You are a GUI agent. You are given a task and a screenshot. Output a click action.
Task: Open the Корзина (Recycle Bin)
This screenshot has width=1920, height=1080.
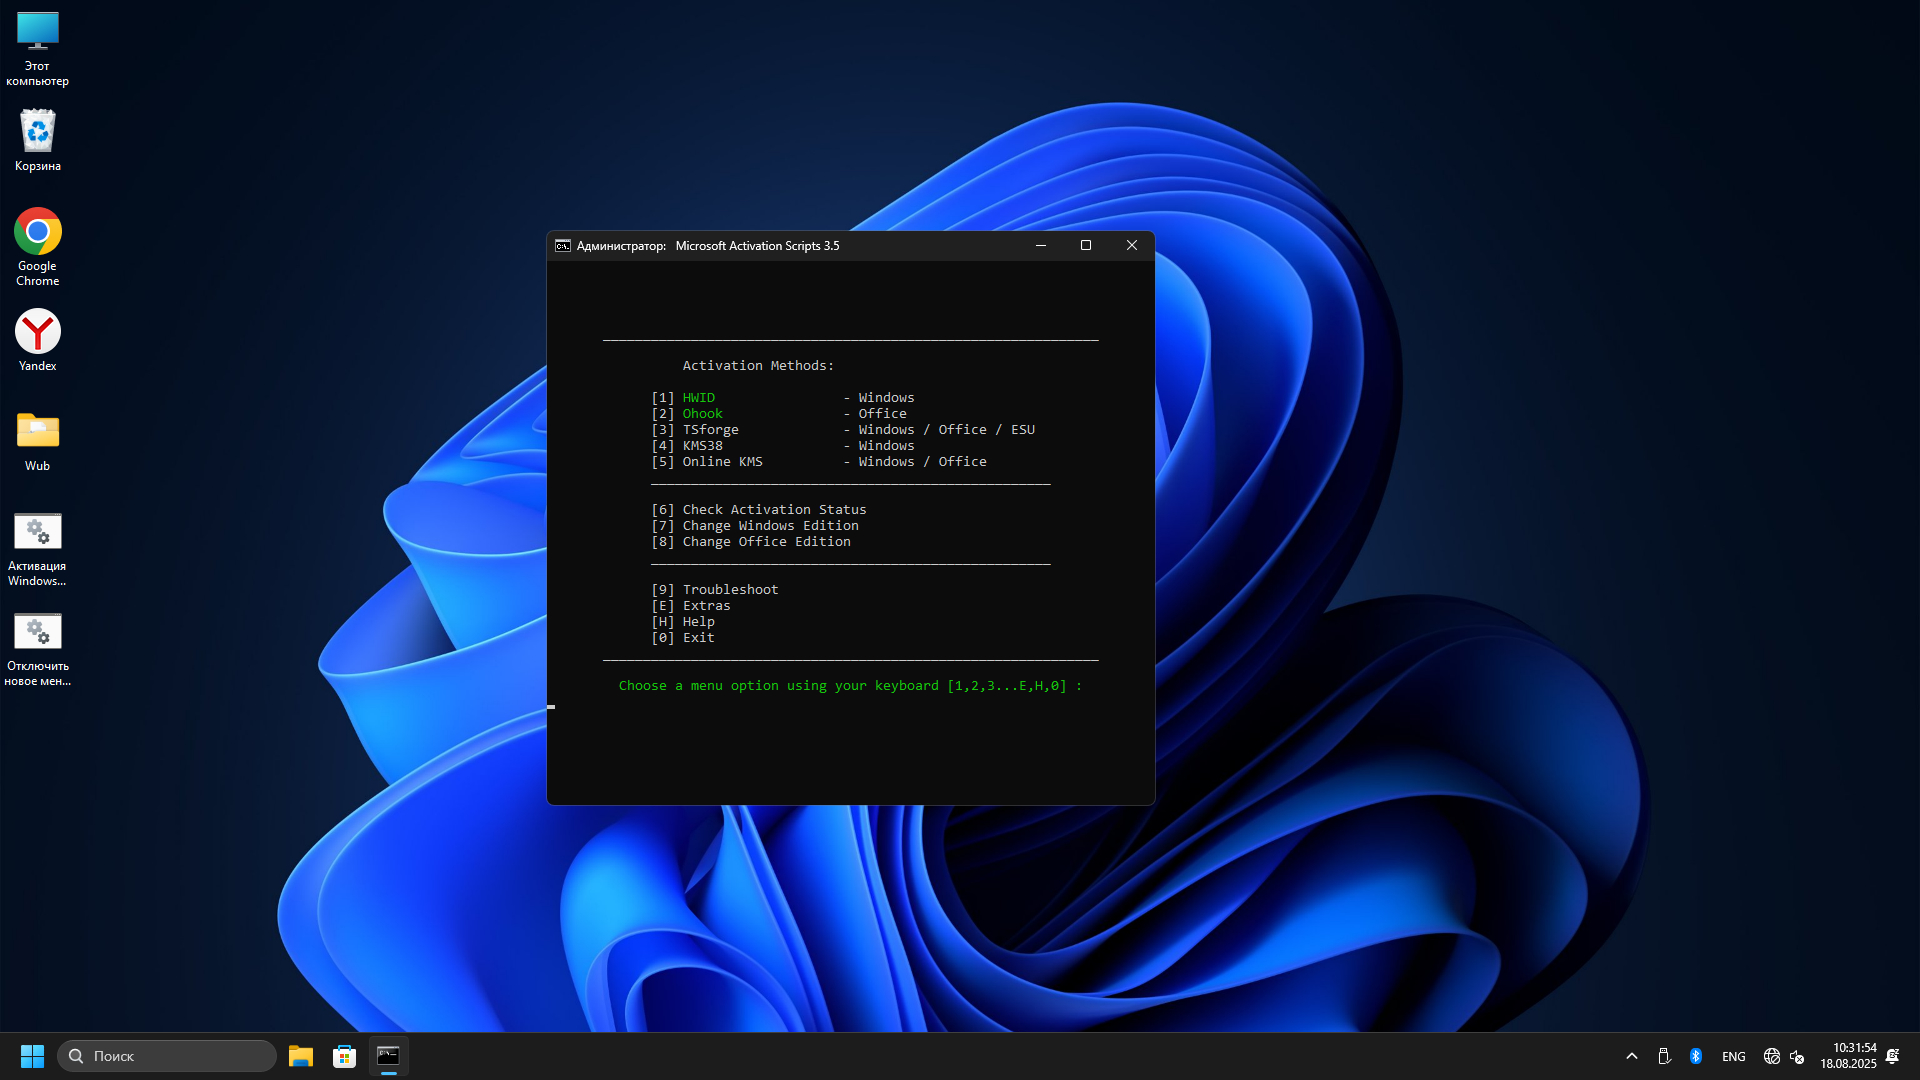coord(37,130)
